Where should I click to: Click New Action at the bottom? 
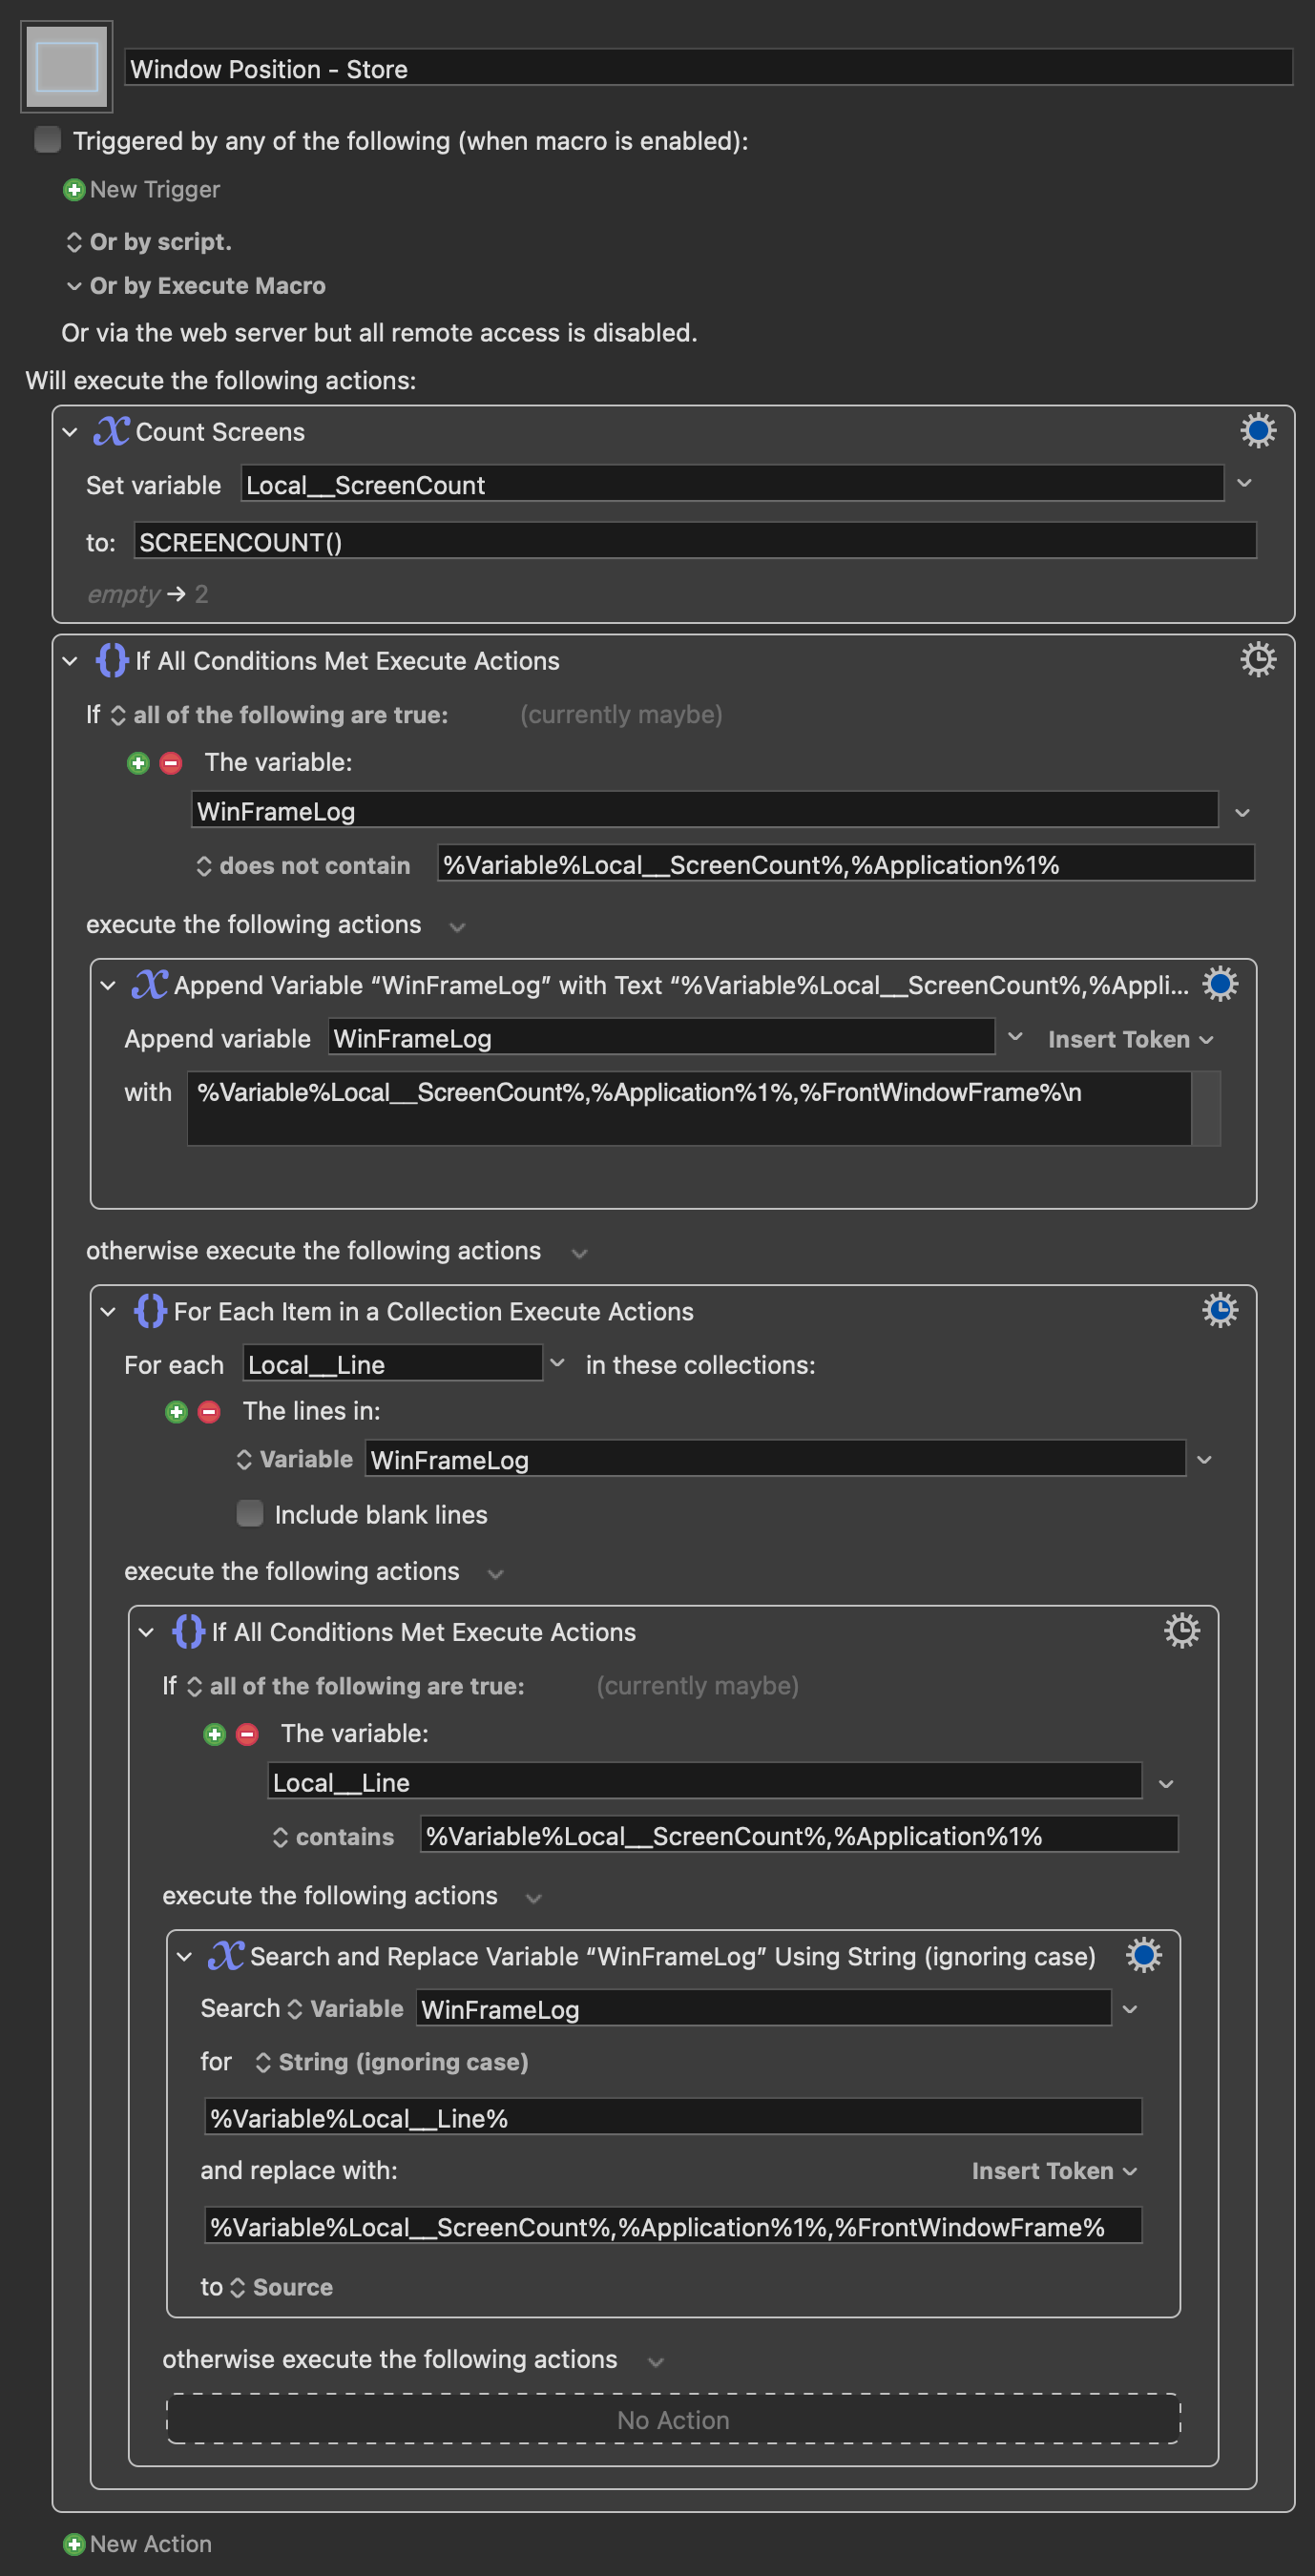click(x=137, y=2543)
